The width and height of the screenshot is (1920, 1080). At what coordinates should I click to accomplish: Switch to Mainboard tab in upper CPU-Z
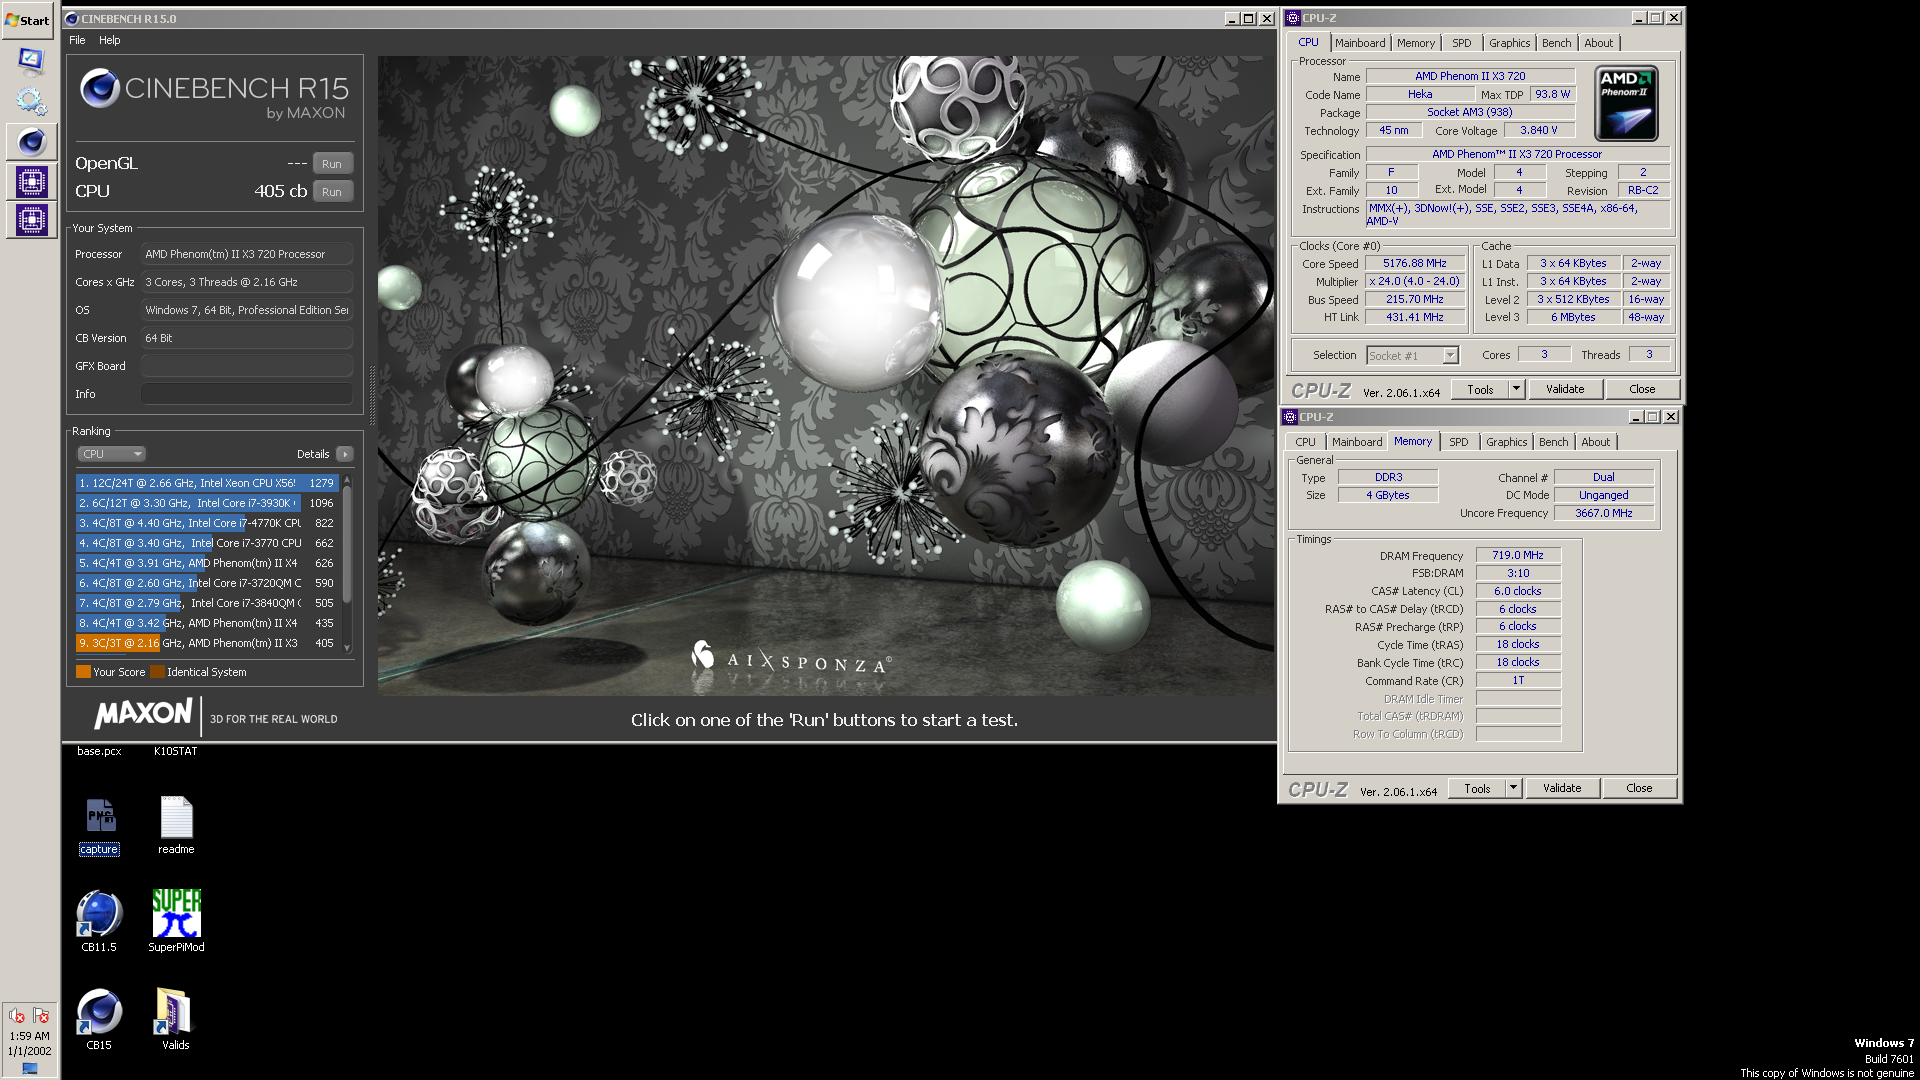click(1360, 43)
